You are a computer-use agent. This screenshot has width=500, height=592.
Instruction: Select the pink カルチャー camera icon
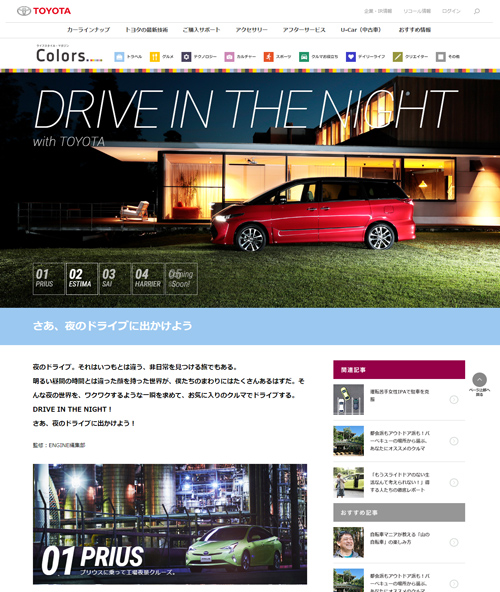pos(229,57)
